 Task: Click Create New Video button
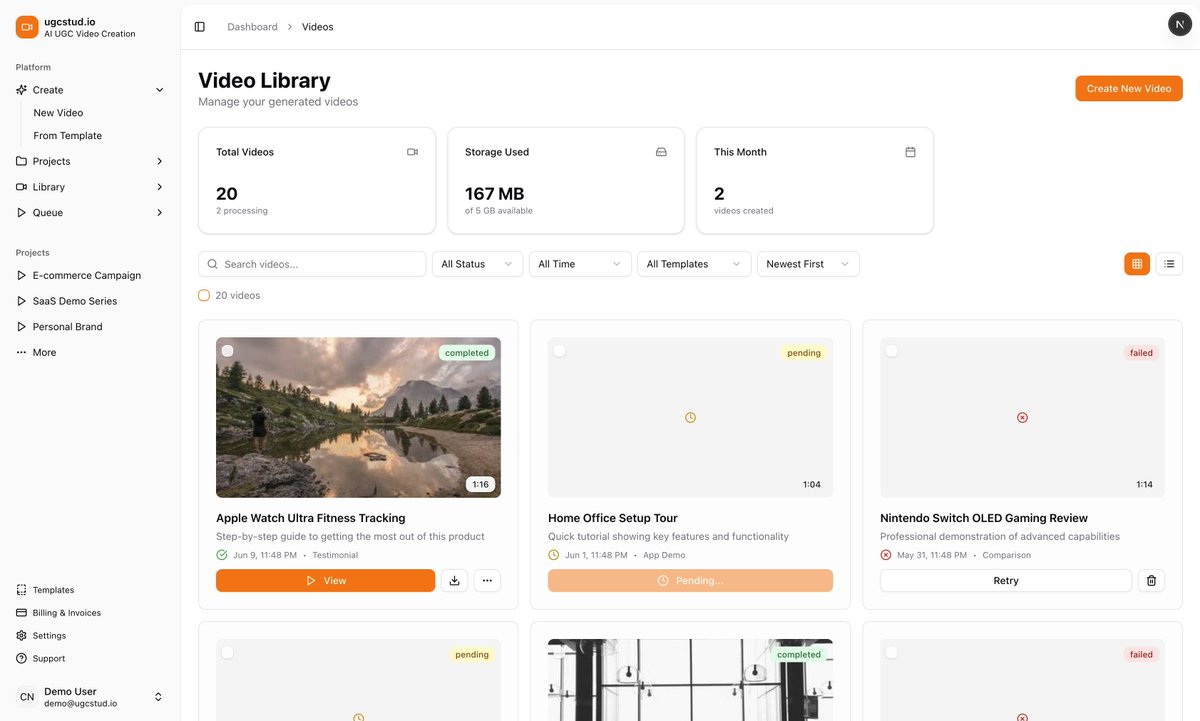tap(1129, 88)
